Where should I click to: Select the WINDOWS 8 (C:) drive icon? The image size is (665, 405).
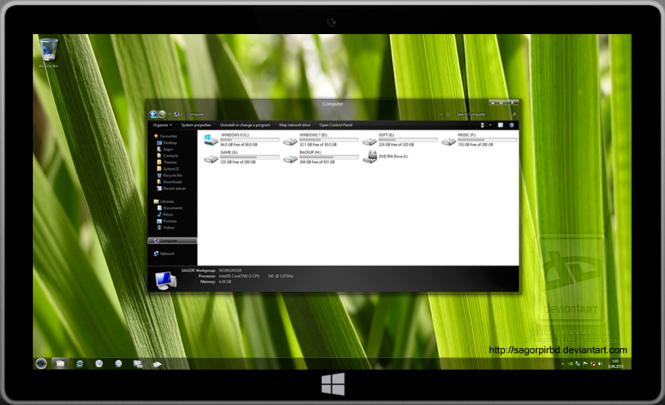[x=211, y=140]
